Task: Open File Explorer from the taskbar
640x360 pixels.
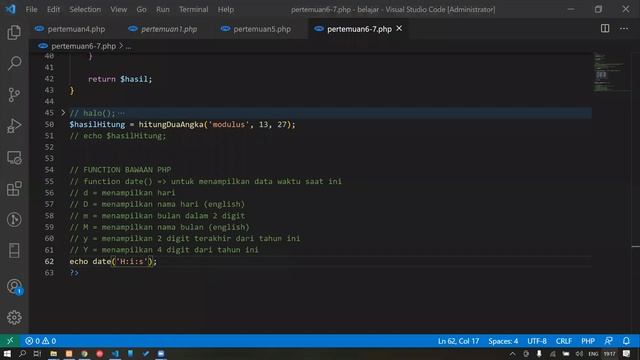Action: 53,354
